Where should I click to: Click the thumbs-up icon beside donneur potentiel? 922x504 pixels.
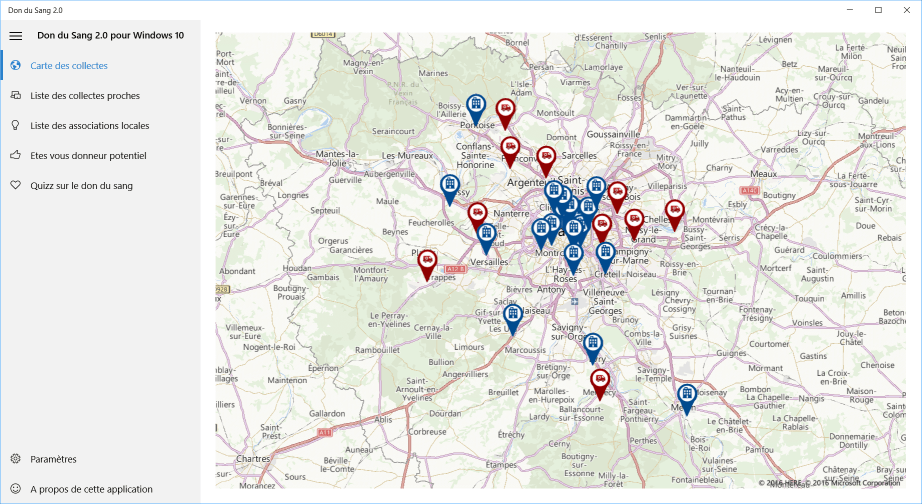(16, 155)
